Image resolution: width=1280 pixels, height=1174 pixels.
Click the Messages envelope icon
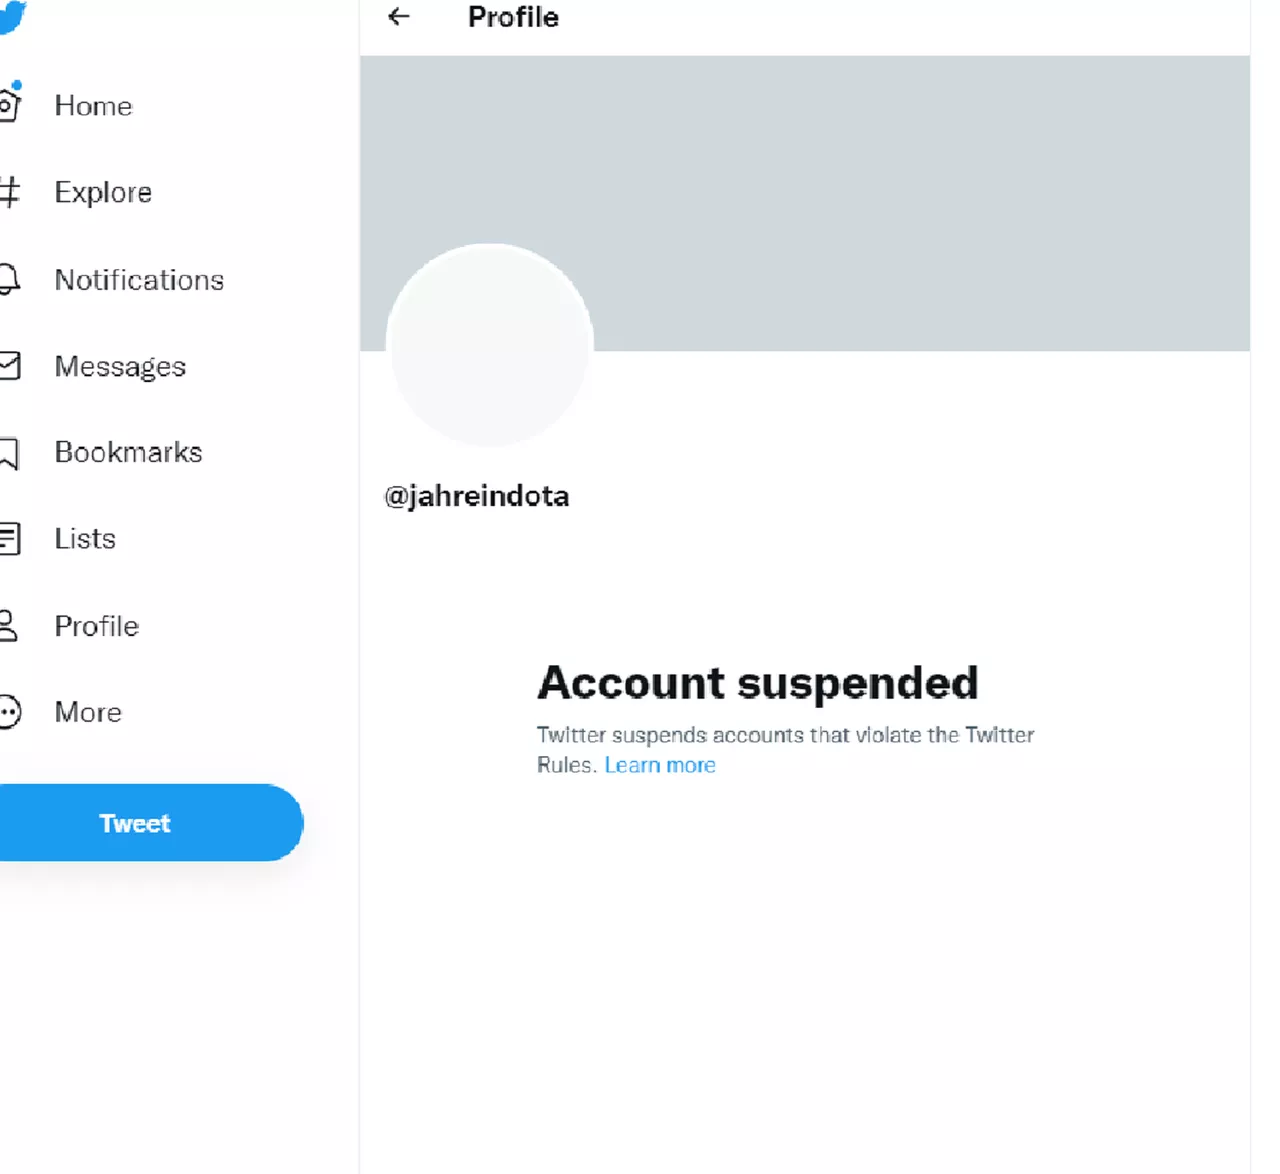point(9,366)
